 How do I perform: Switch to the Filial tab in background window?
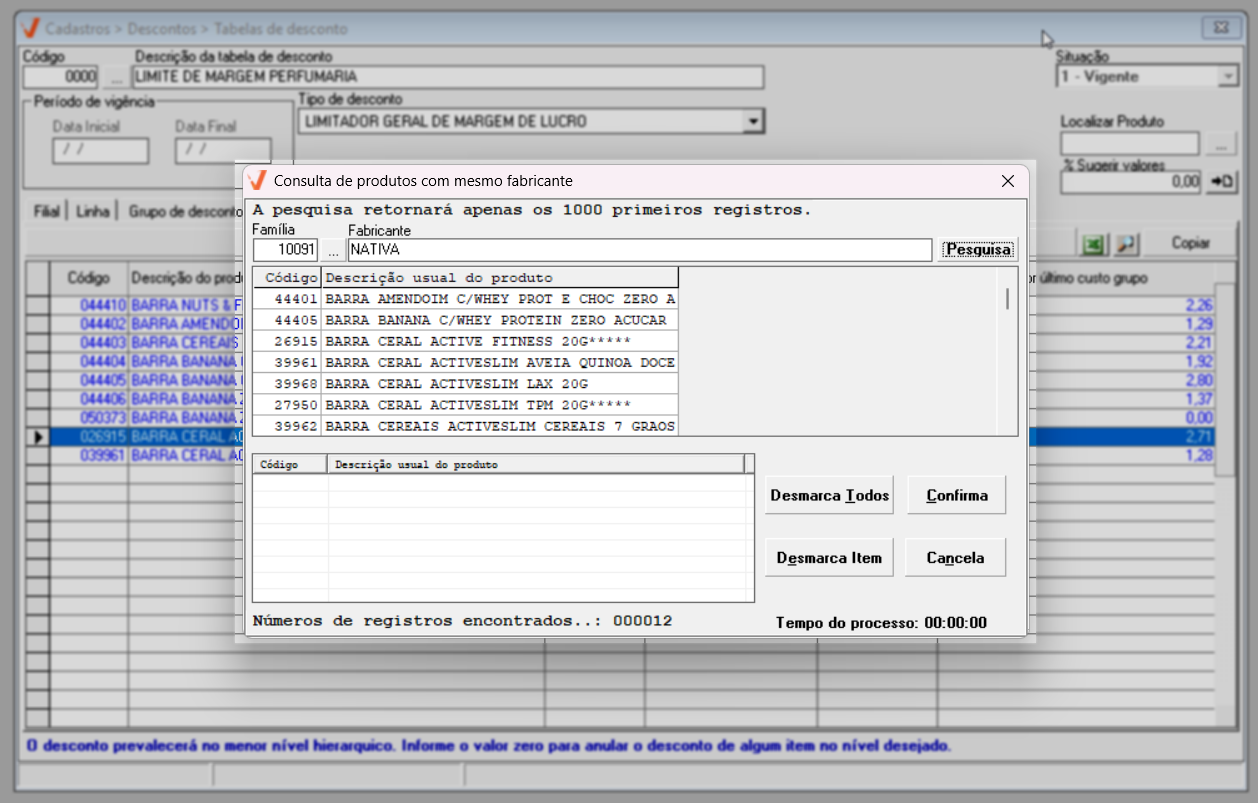tap(47, 212)
